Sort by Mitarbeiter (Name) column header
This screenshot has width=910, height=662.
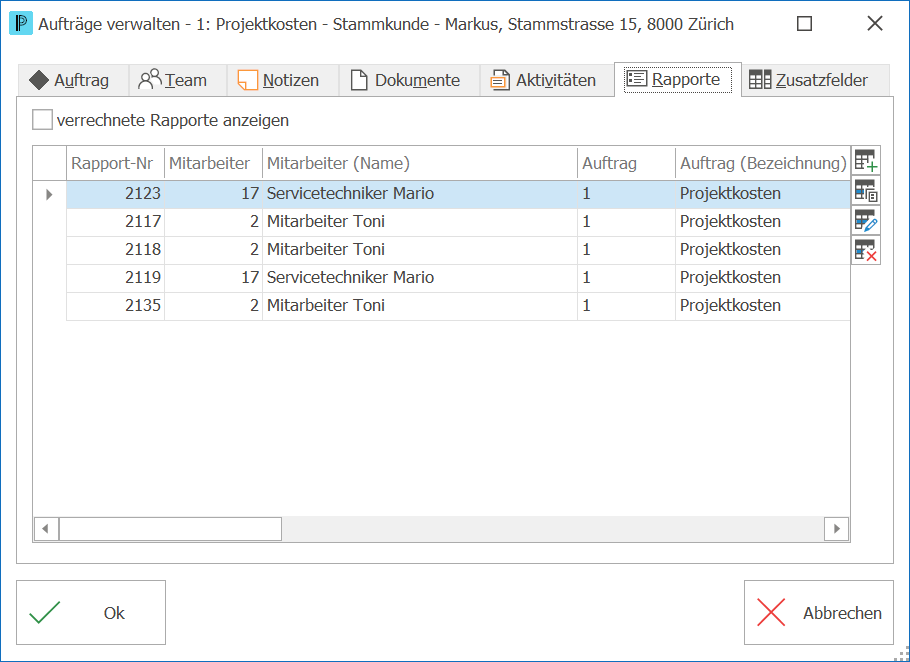click(x=420, y=163)
